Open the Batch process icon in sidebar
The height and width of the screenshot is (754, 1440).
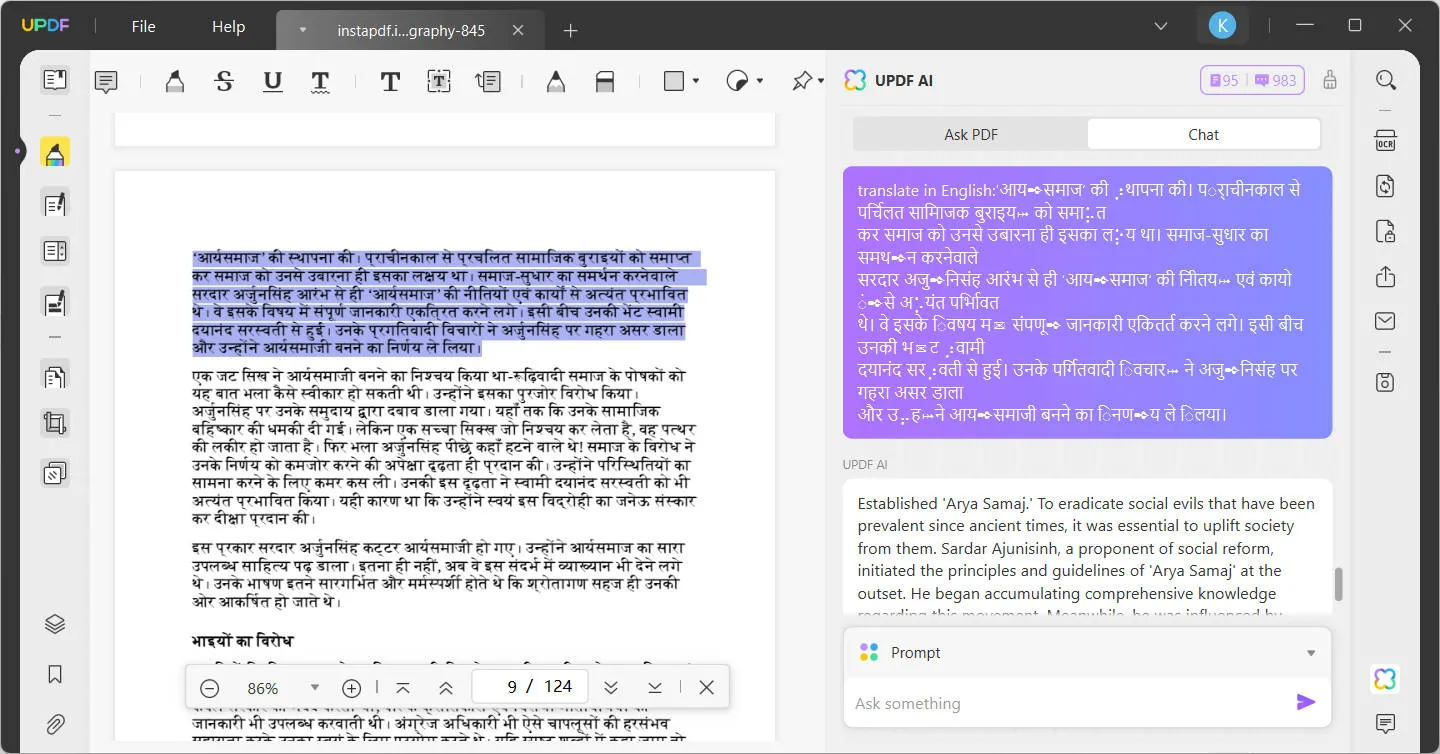(x=55, y=472)
